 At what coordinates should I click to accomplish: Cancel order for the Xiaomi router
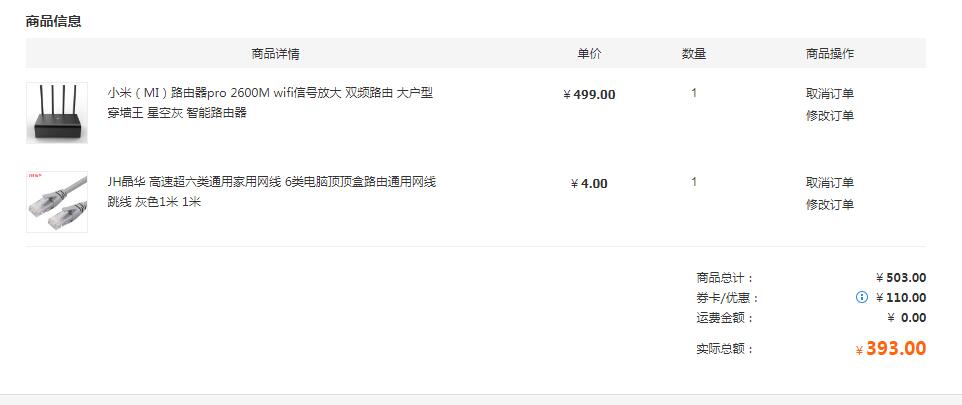tap(829, 94)
